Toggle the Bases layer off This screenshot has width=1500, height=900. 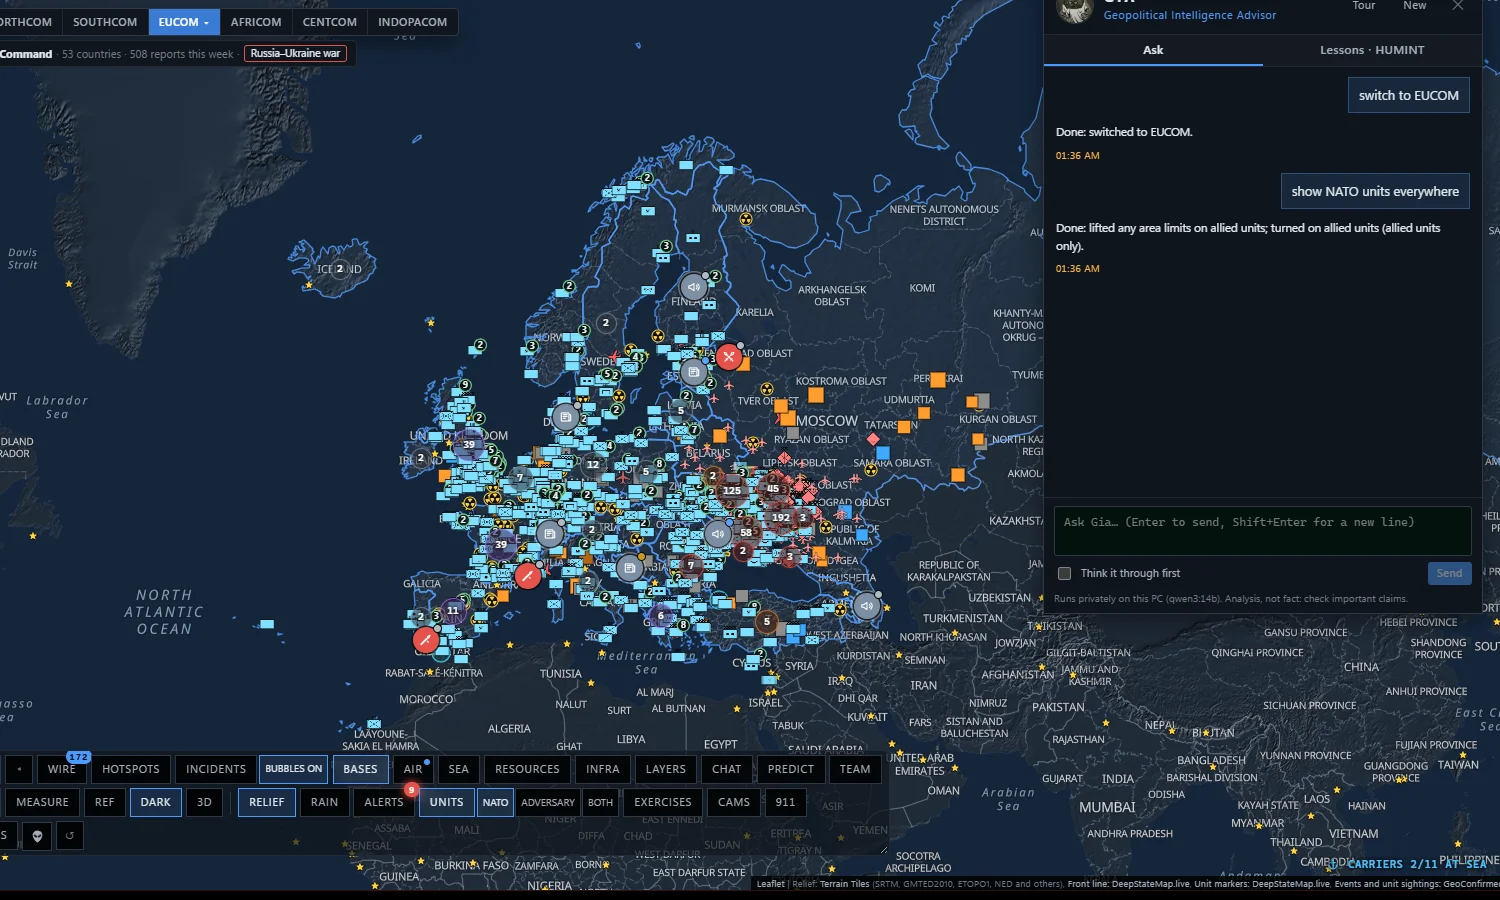tap(360, 769)
